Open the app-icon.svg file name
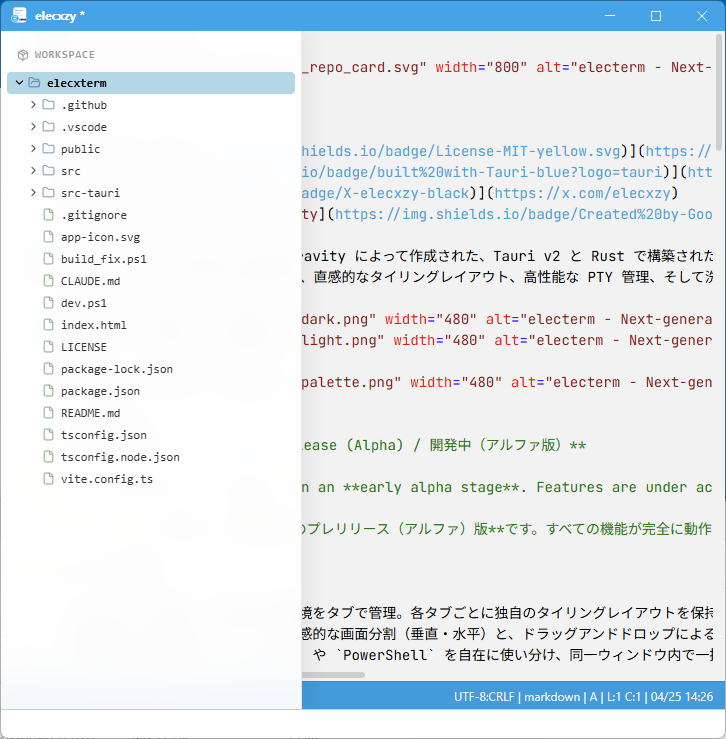This screenshot has height=739, width=726. point(100,237)
